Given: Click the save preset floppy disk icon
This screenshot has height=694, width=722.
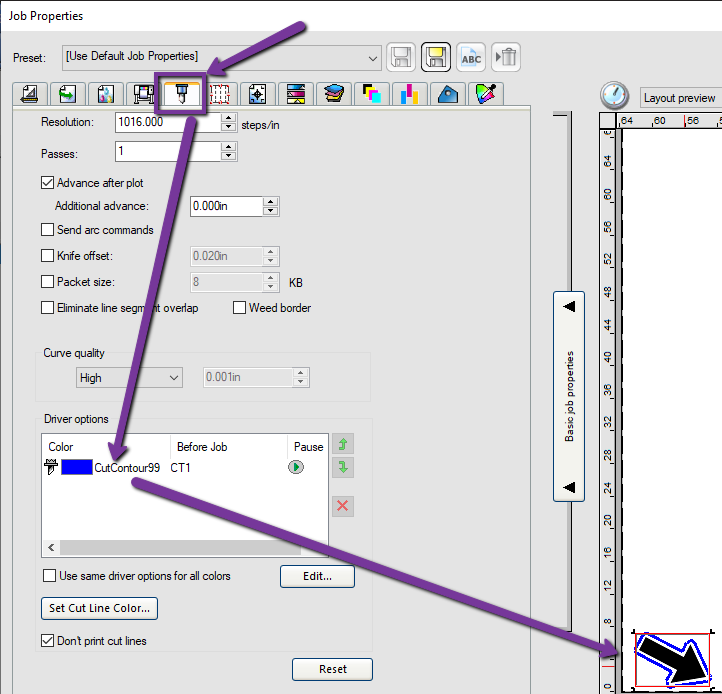Looking at the screenshot, I should click(401, 57).
